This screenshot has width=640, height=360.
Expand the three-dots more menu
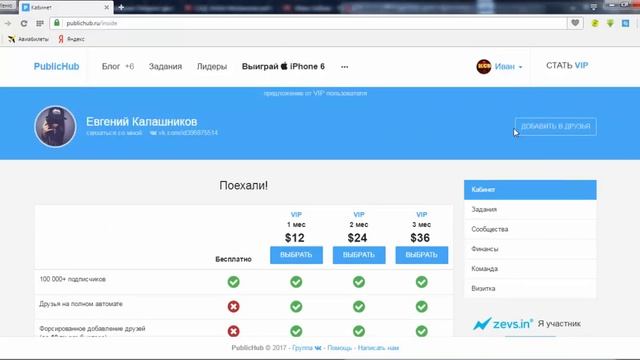pyautogui.click(x=344, y=67)
